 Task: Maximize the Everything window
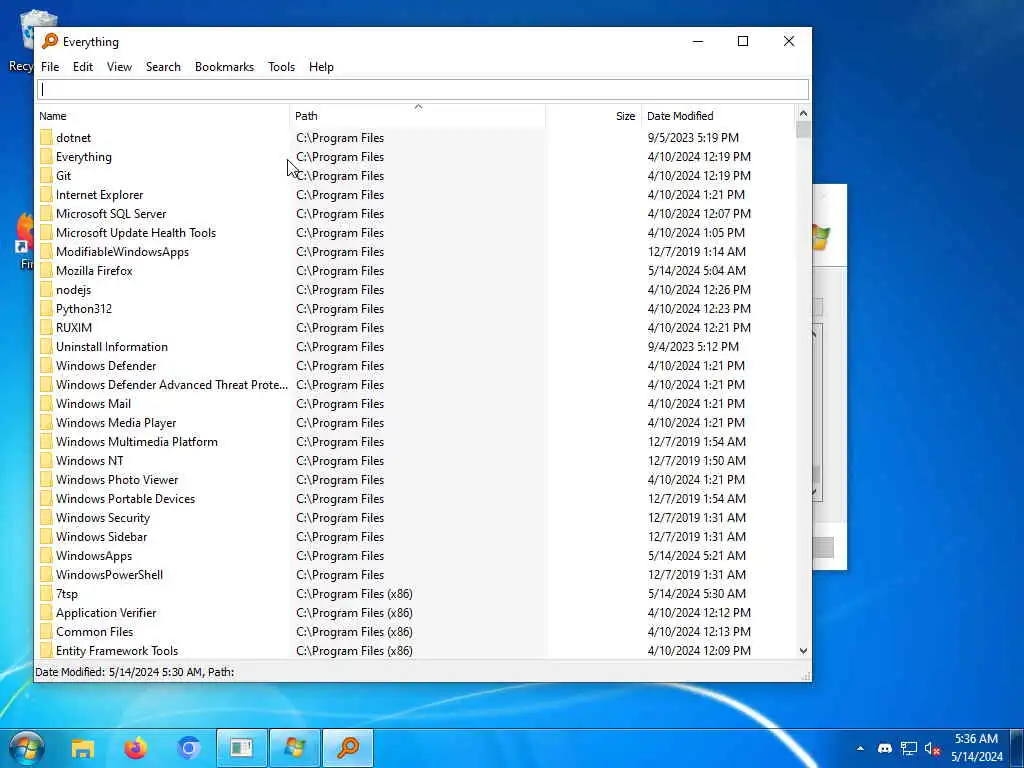pyautogui.click(x=743, y=41)
